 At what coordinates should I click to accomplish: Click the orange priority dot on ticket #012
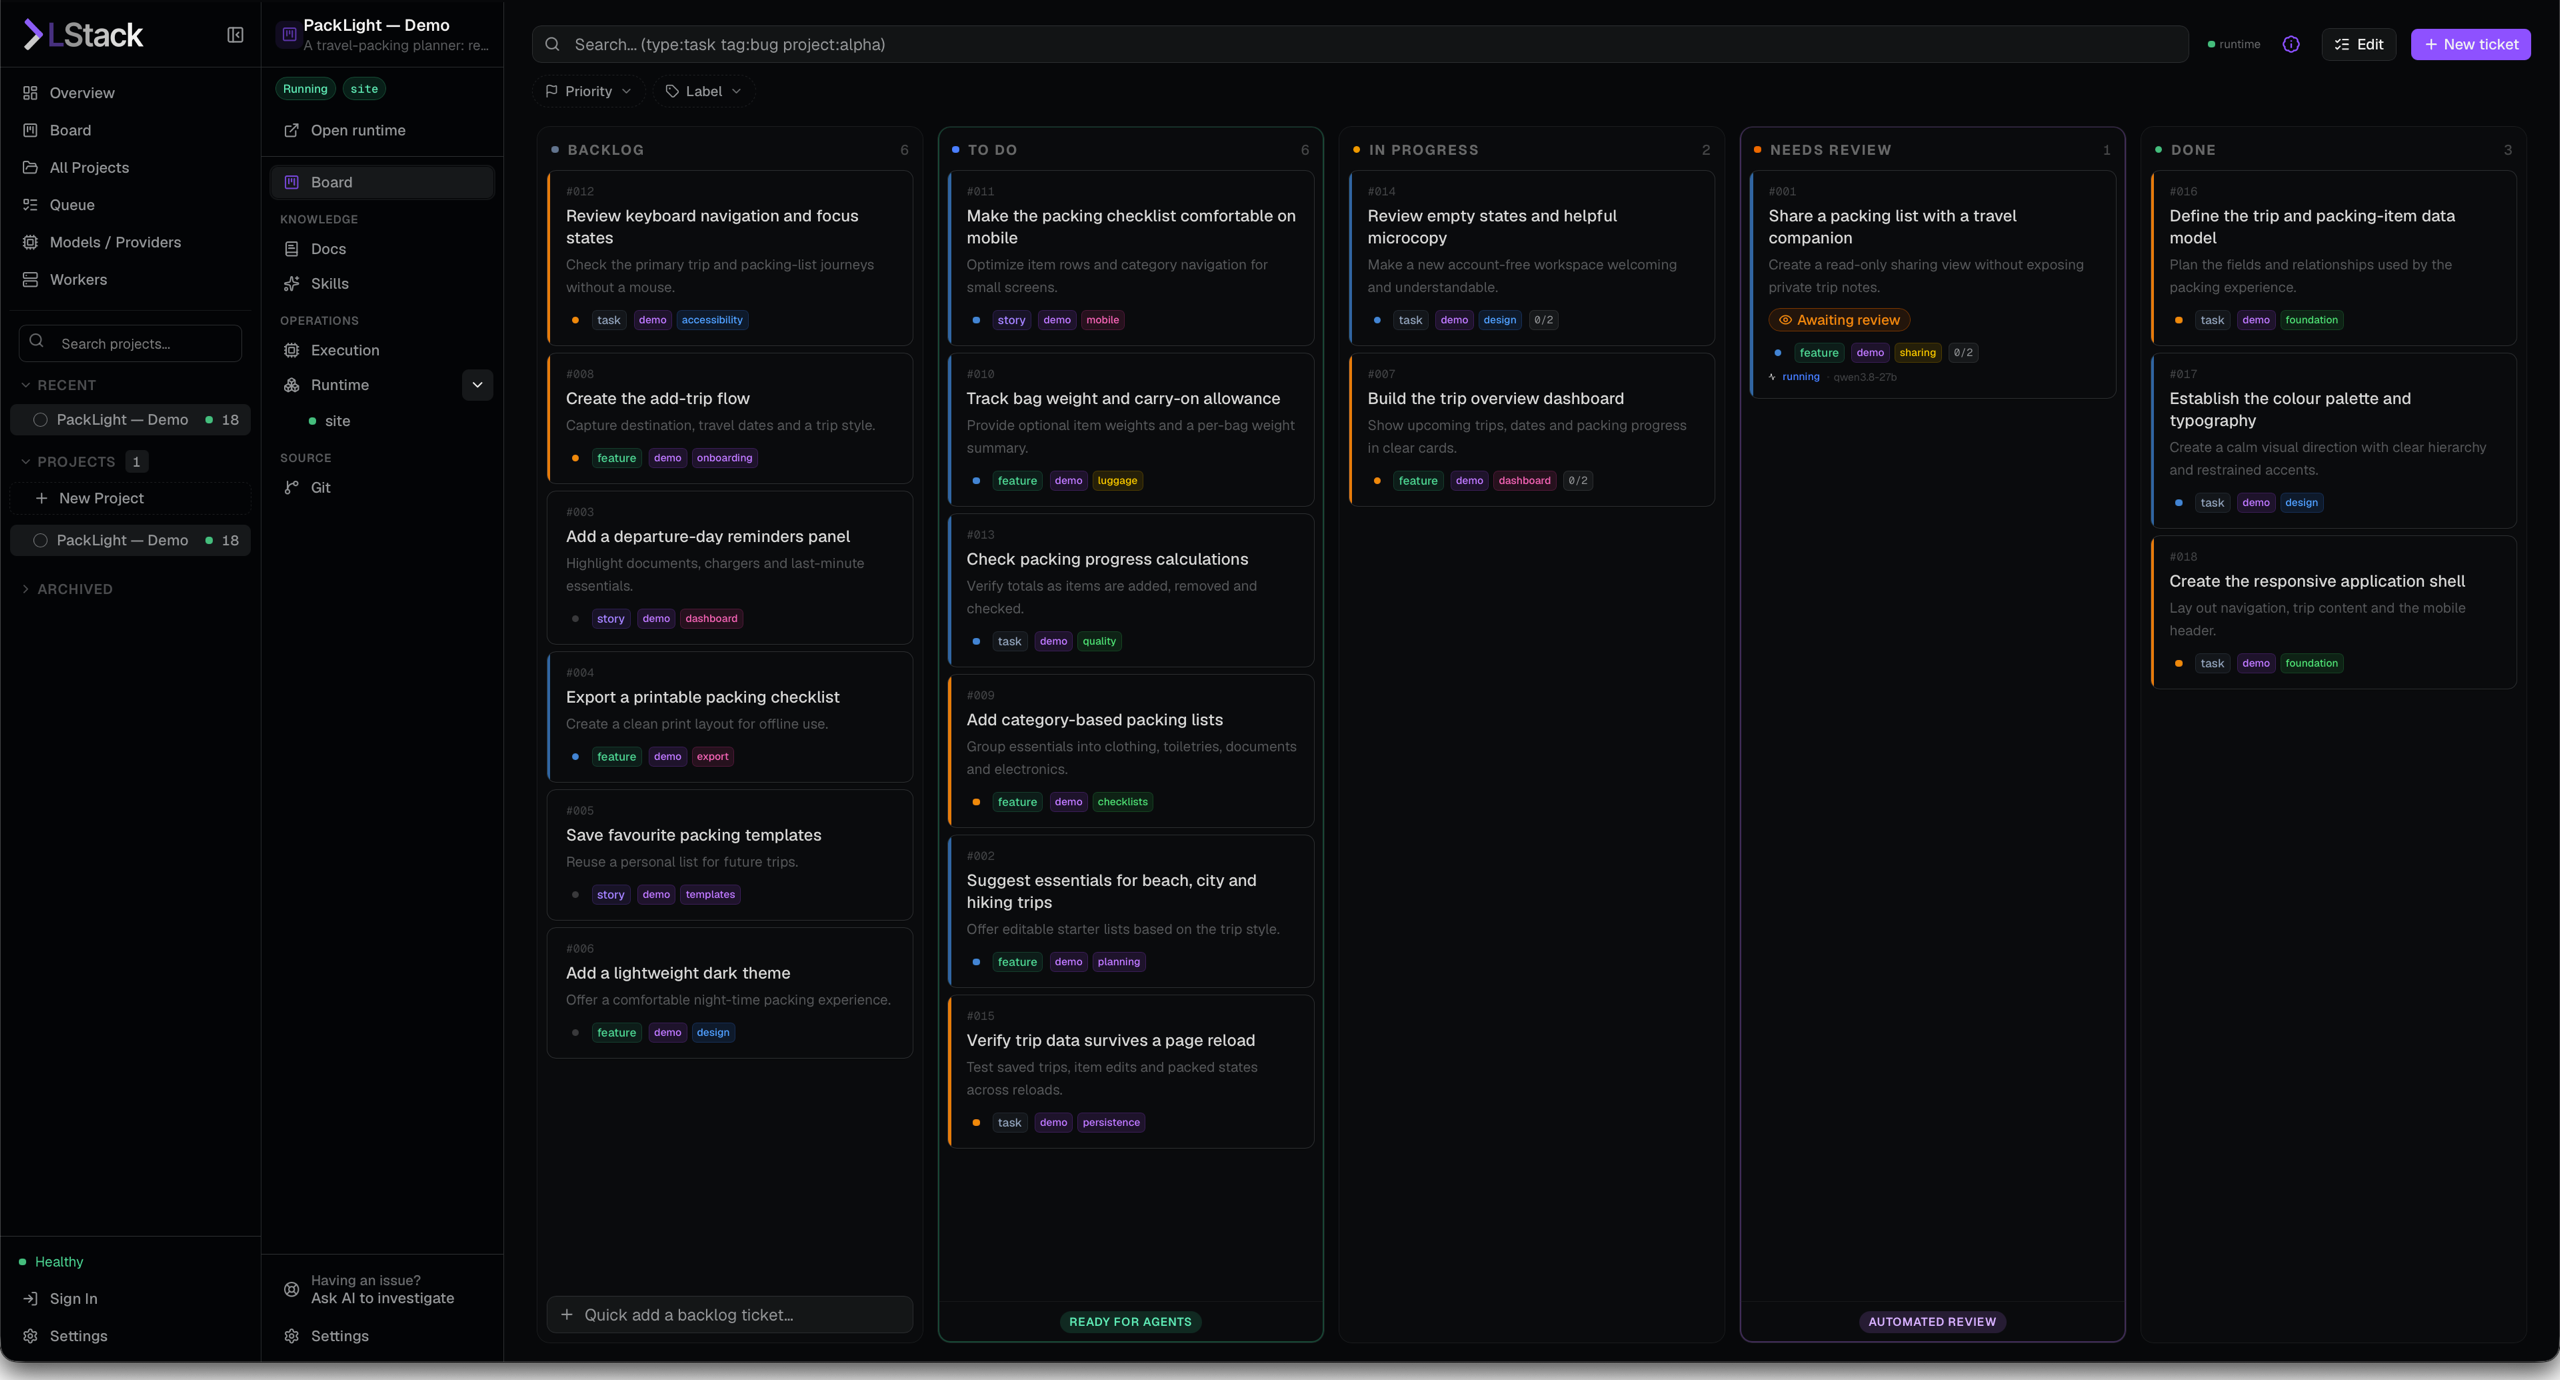(575, 320)
